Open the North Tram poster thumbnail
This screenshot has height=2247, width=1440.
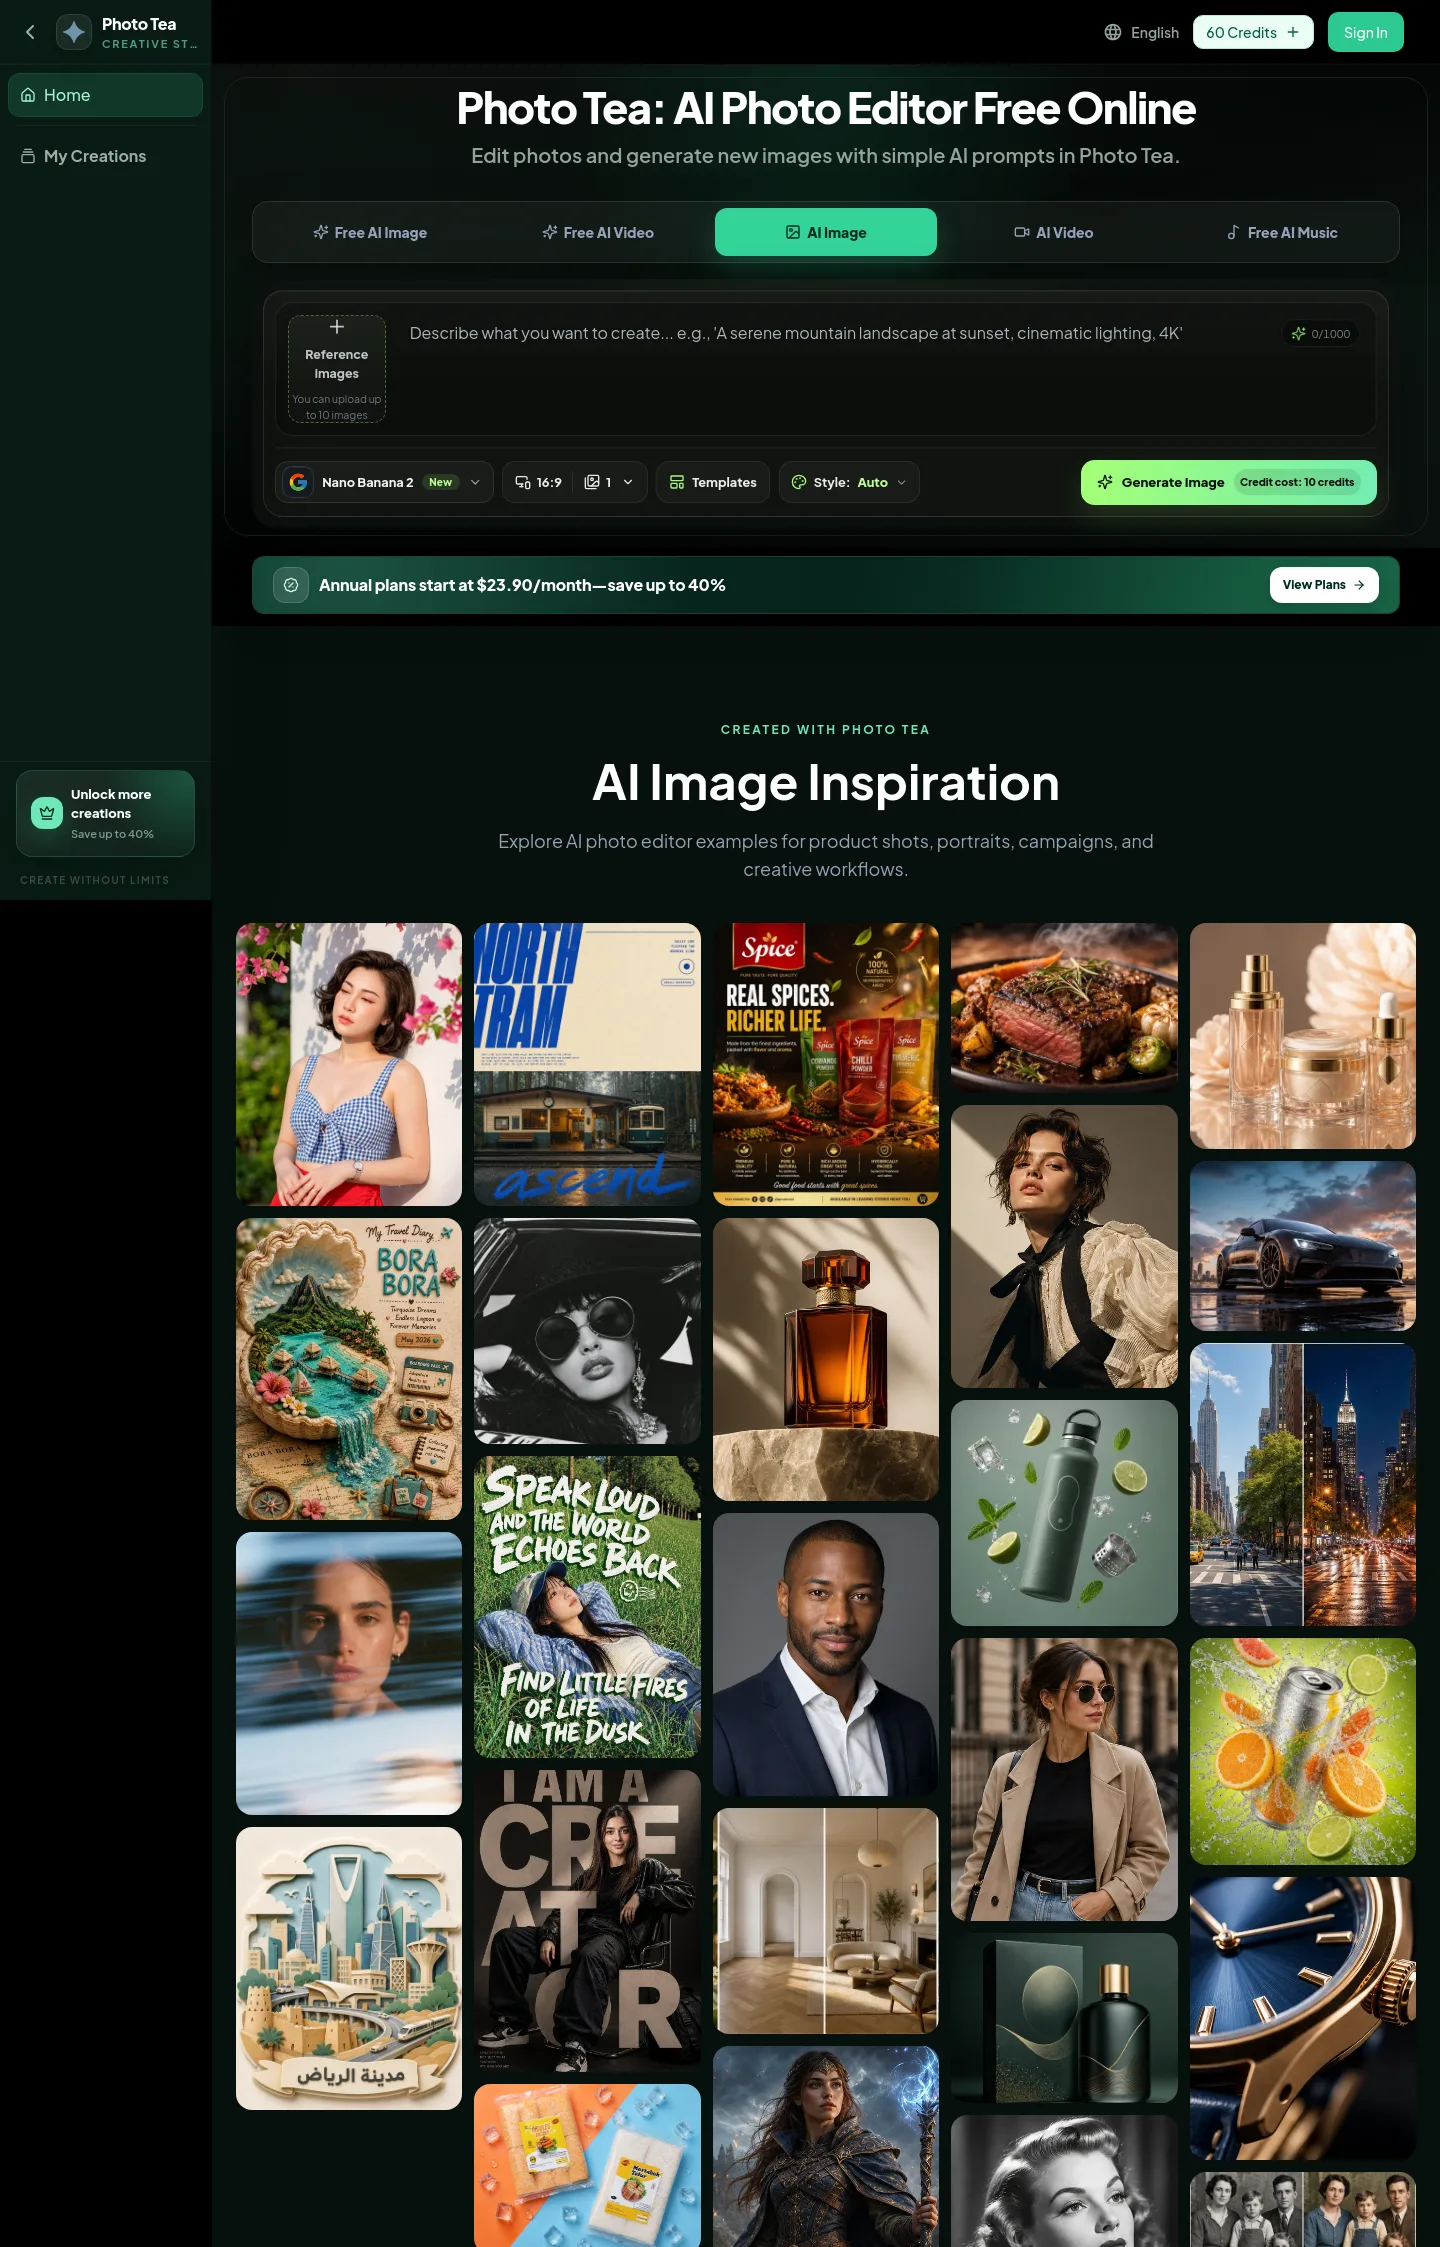coord(587,1064)
